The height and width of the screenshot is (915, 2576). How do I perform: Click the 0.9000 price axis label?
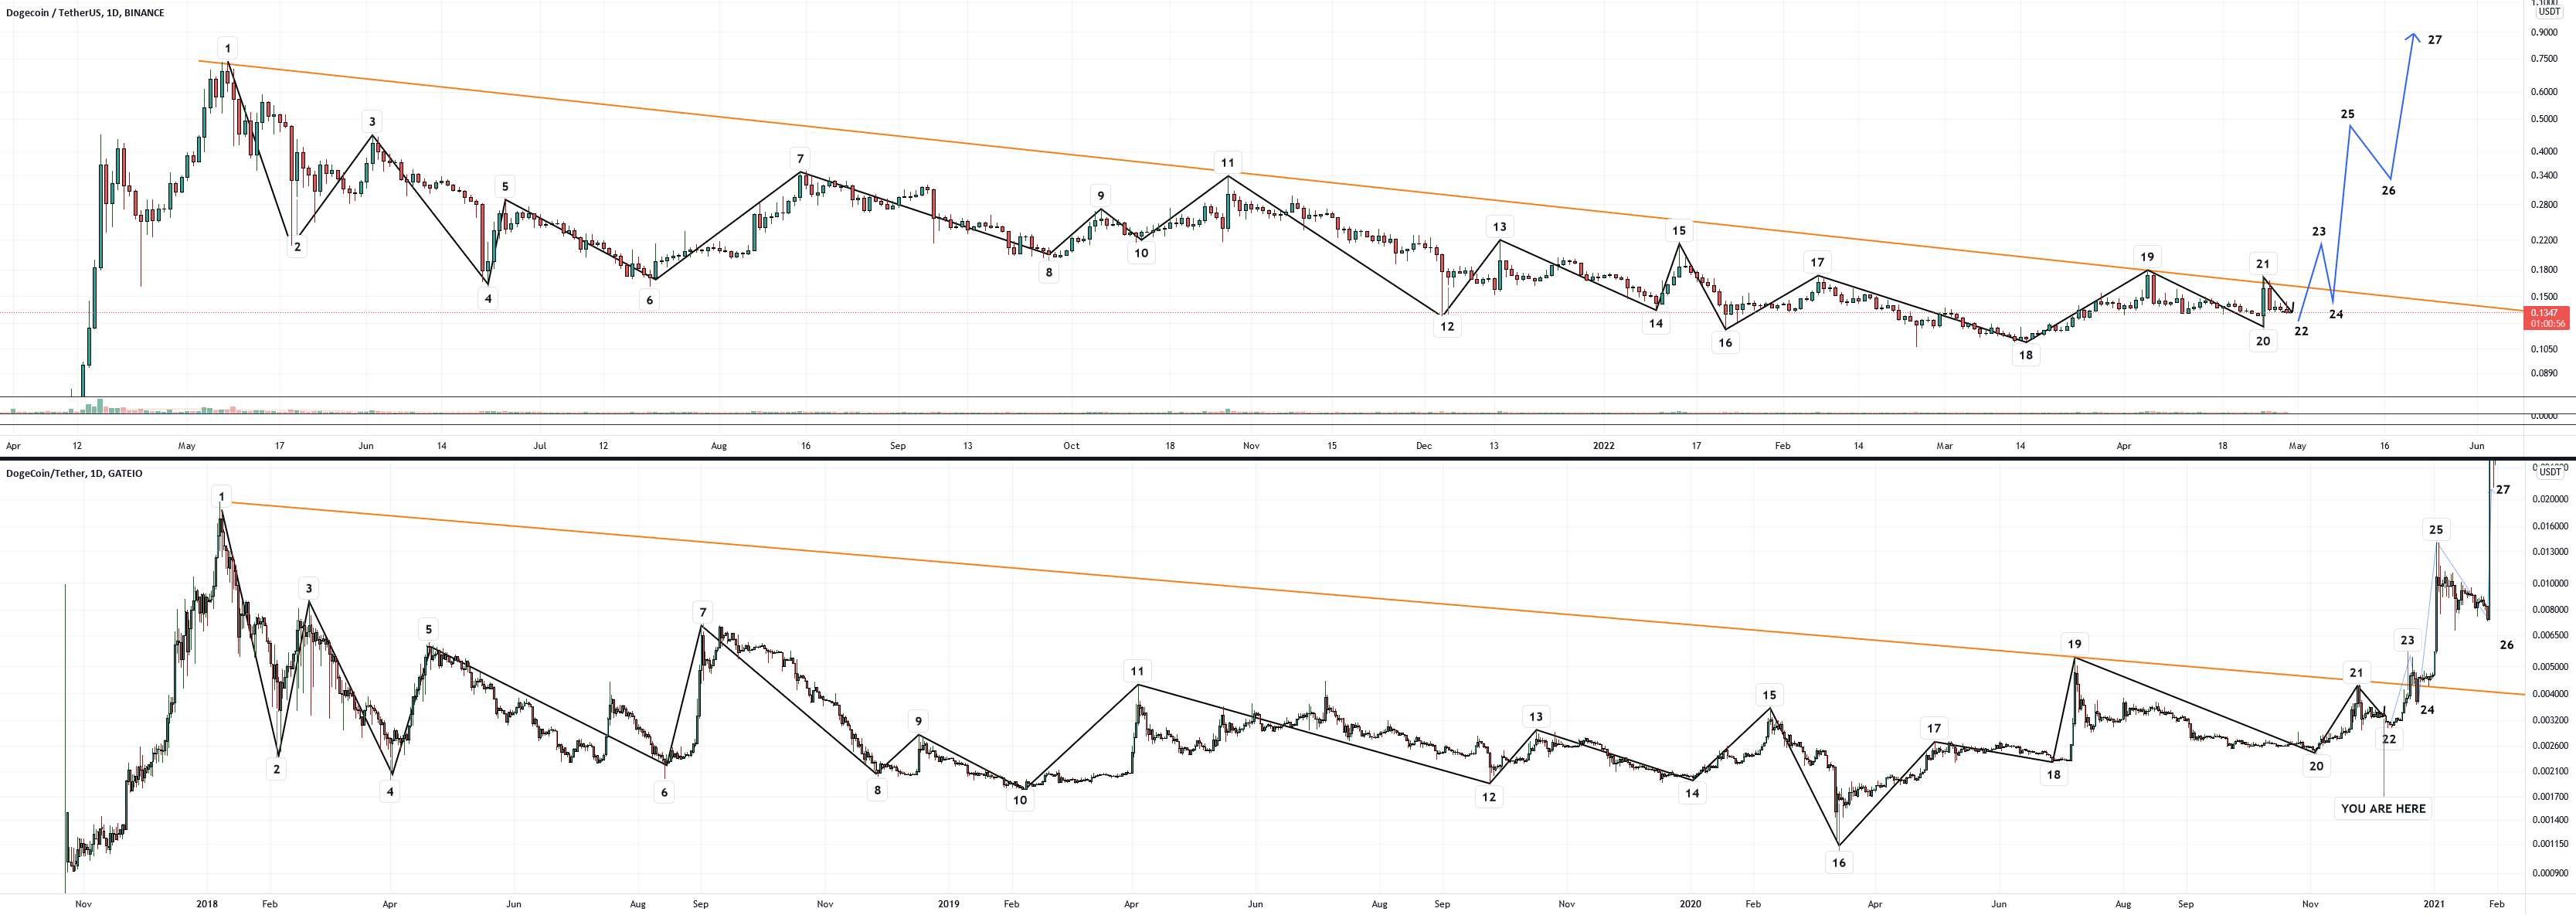click(x=2544, y=32)
